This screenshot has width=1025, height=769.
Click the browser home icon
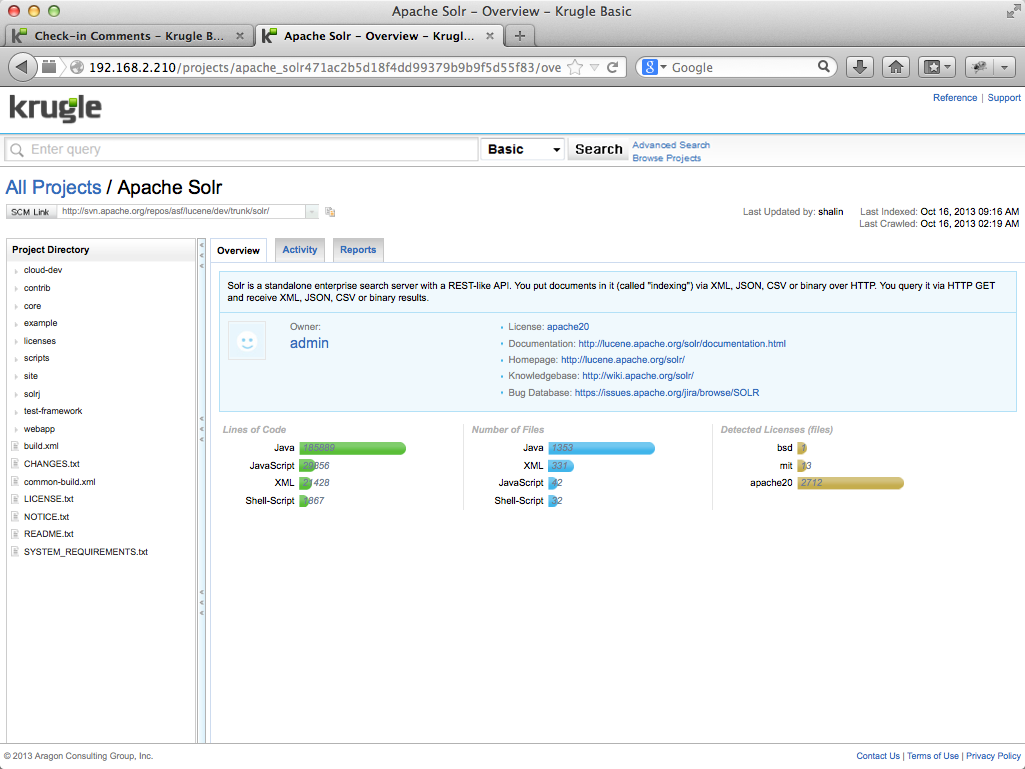896,67
